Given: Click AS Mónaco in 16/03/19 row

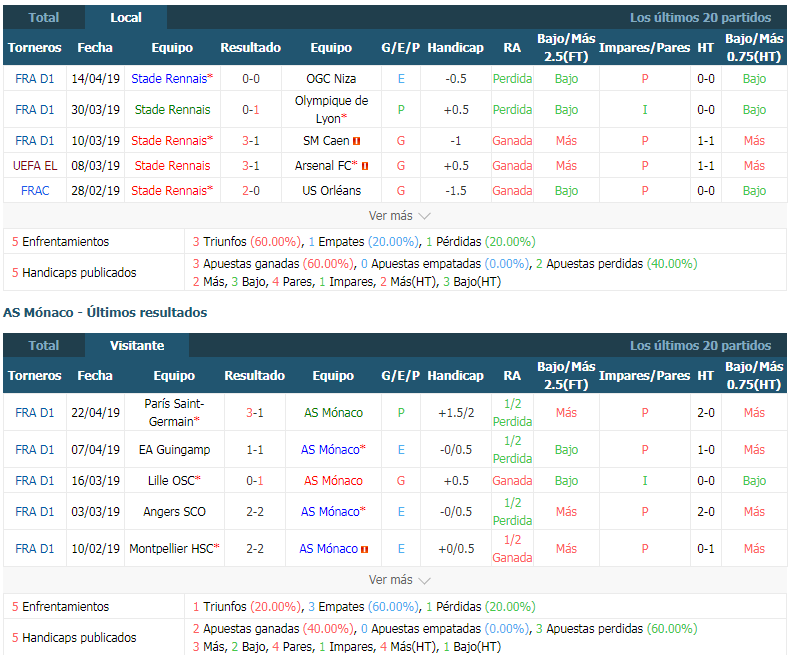Looking at the screenshot, I should (x=333, y=481).
